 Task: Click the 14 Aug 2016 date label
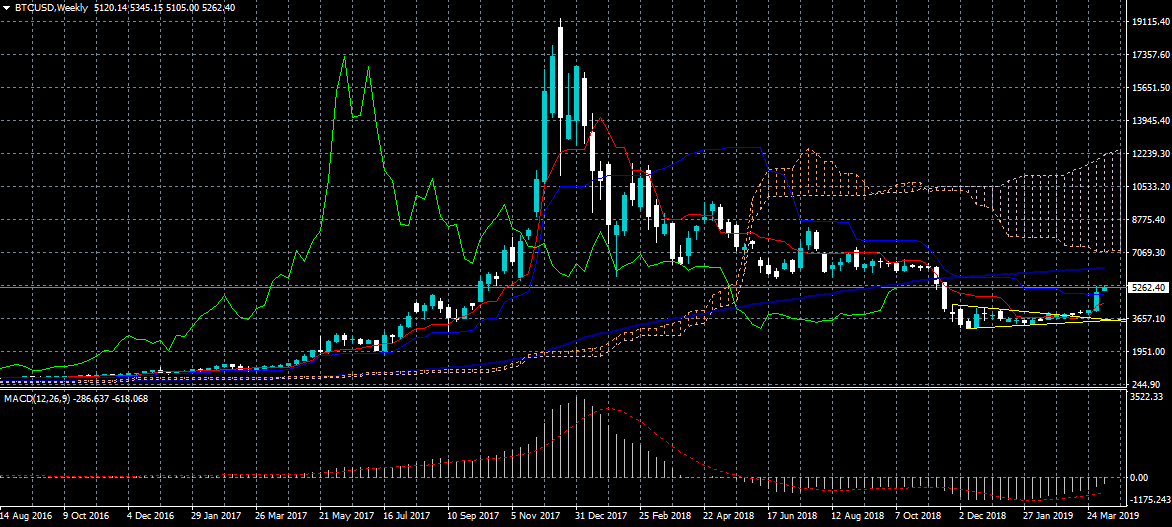click(x=27, y=516)
